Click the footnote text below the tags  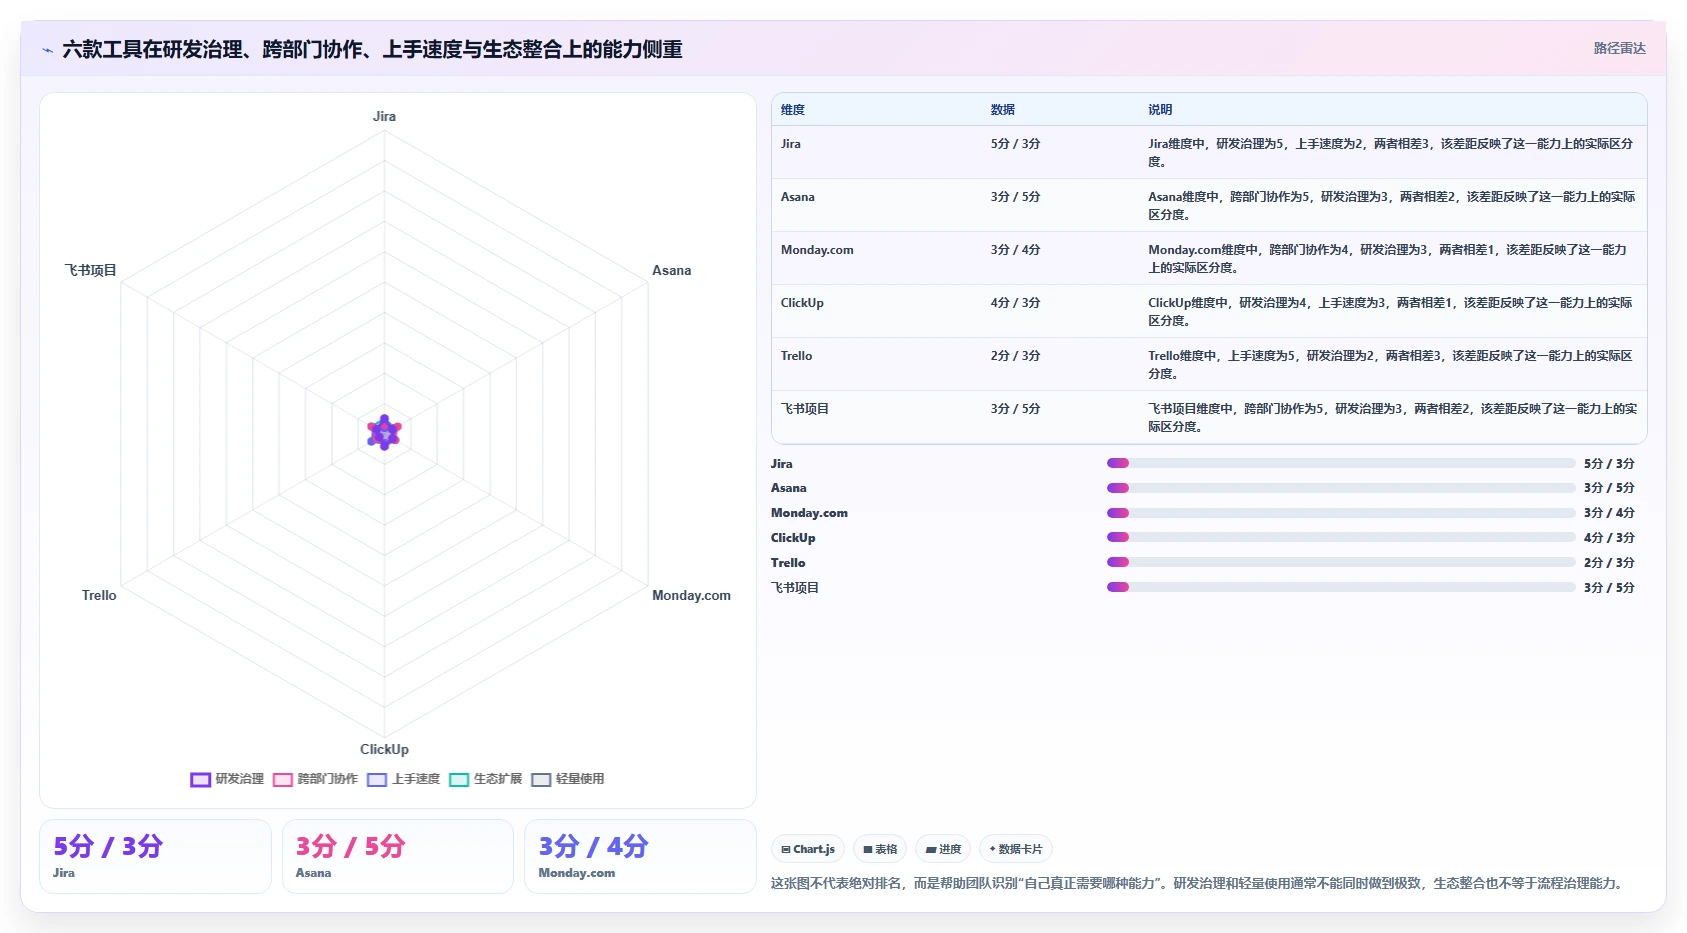1200,883
